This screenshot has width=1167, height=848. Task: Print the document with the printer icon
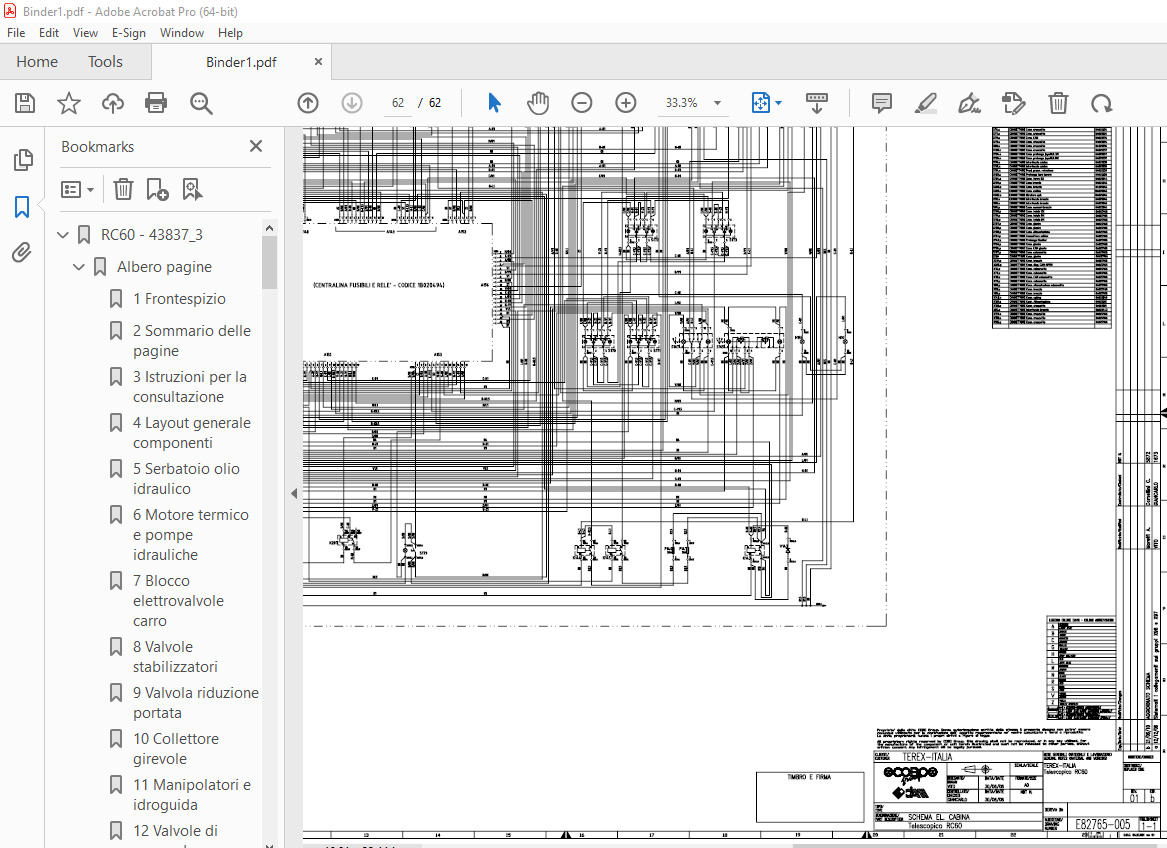click(x=156, y=103)
